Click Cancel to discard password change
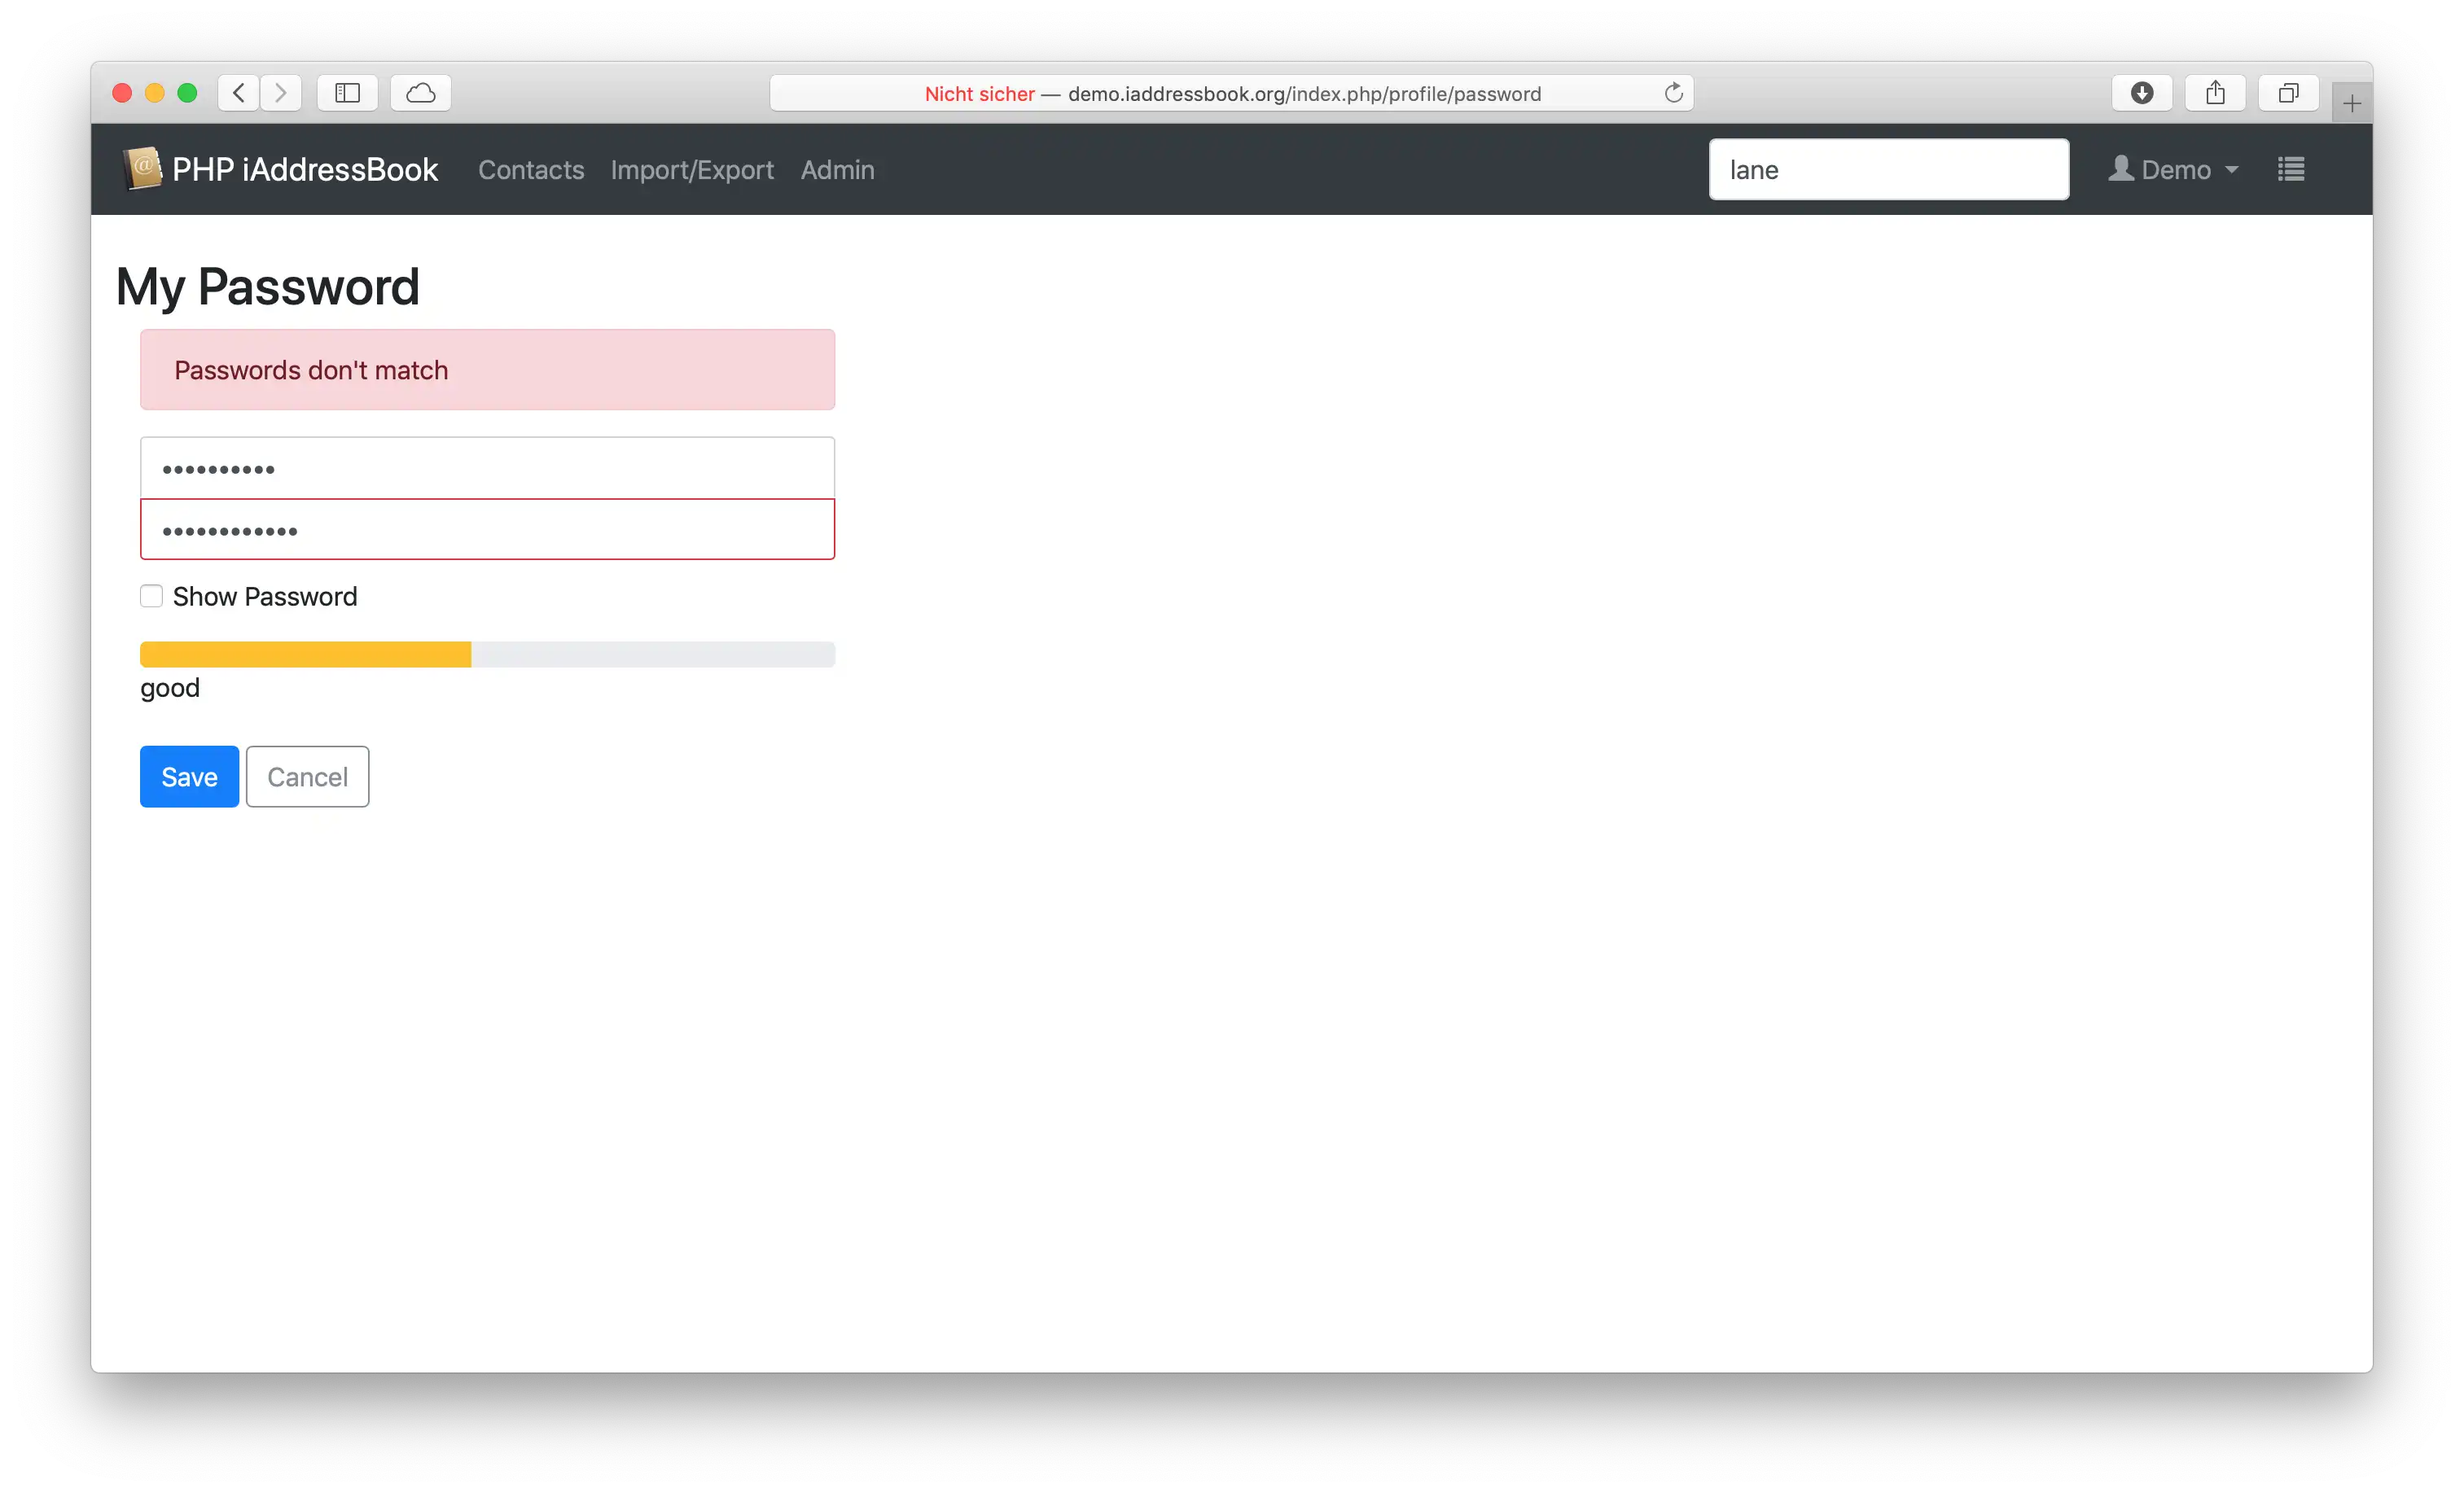 pos(306,776)
